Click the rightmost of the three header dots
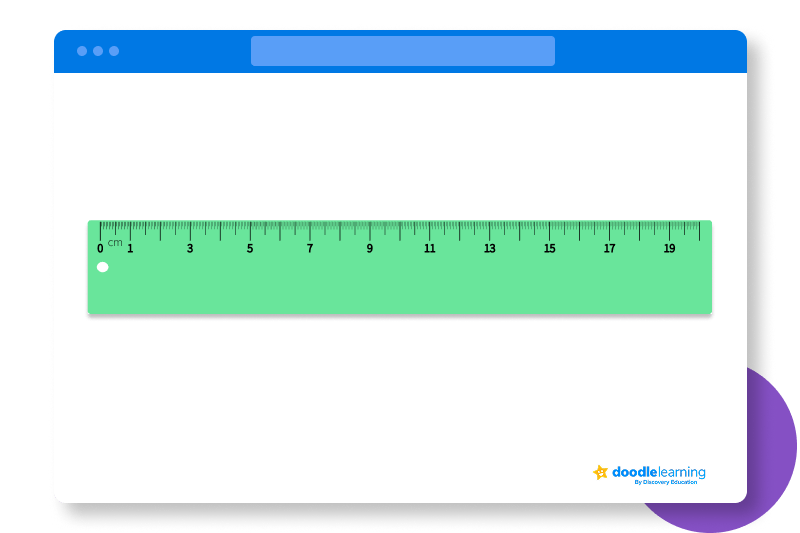800x533 pixels. click(x=114, y=51)
